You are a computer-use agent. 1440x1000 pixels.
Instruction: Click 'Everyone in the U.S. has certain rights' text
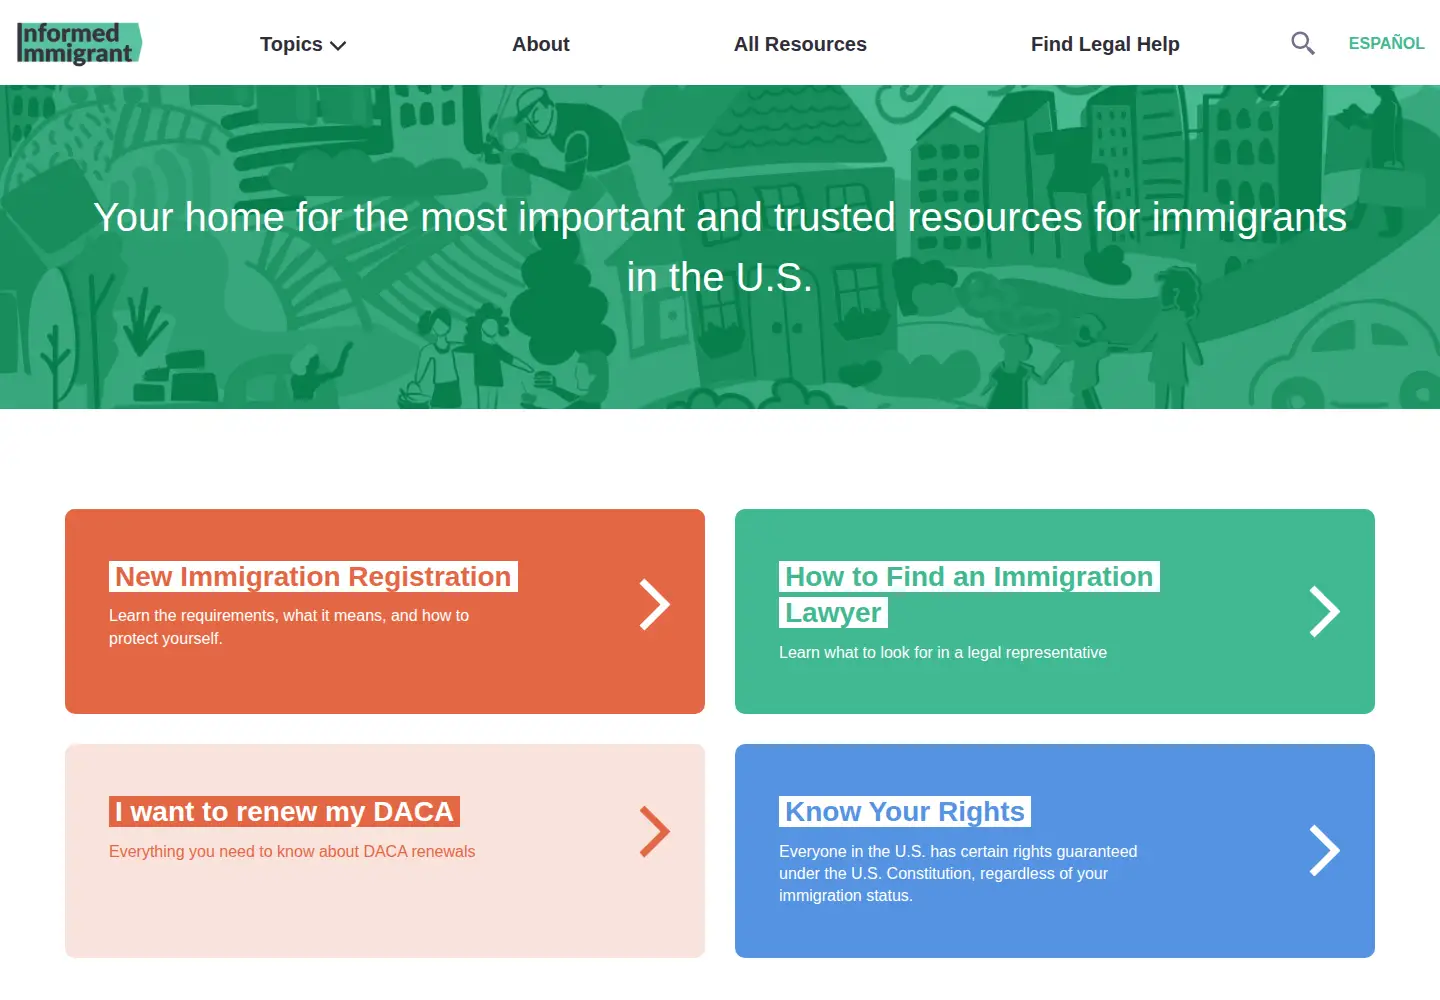pyautogui.click(x=958, y=873)
